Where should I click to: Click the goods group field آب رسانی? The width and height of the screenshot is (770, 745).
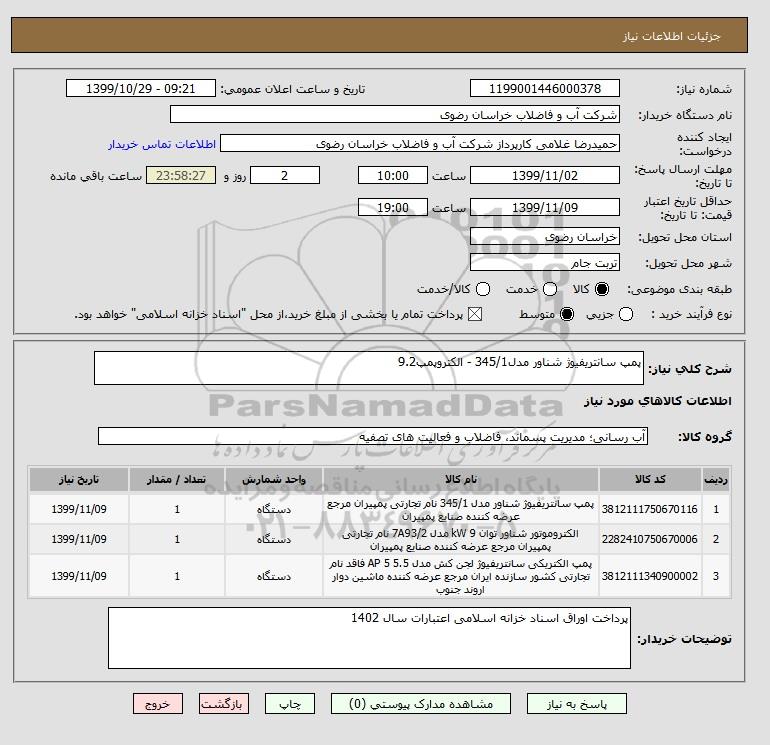[373, 436]
